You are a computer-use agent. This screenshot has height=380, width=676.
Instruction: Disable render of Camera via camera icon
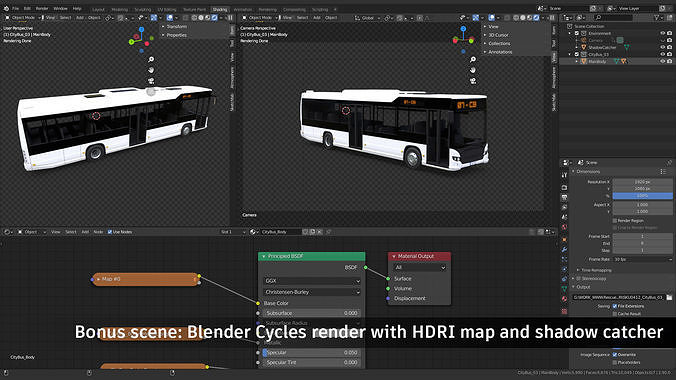(670, 40)
